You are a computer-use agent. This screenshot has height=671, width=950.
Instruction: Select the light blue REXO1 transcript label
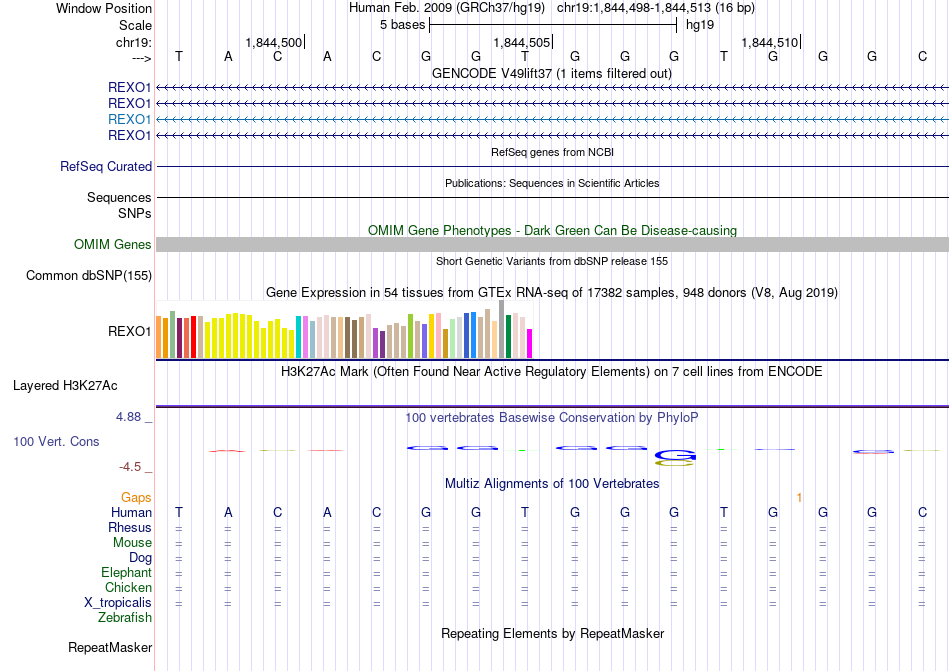(x=129, y=119)
